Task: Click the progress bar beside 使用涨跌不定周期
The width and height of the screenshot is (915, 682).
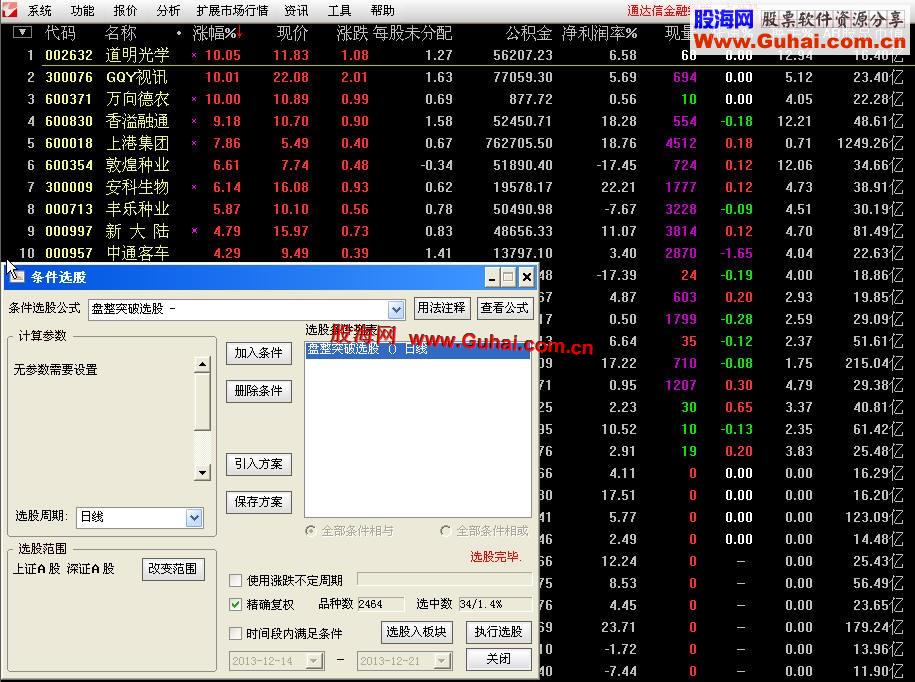Action: pos(445,579)
